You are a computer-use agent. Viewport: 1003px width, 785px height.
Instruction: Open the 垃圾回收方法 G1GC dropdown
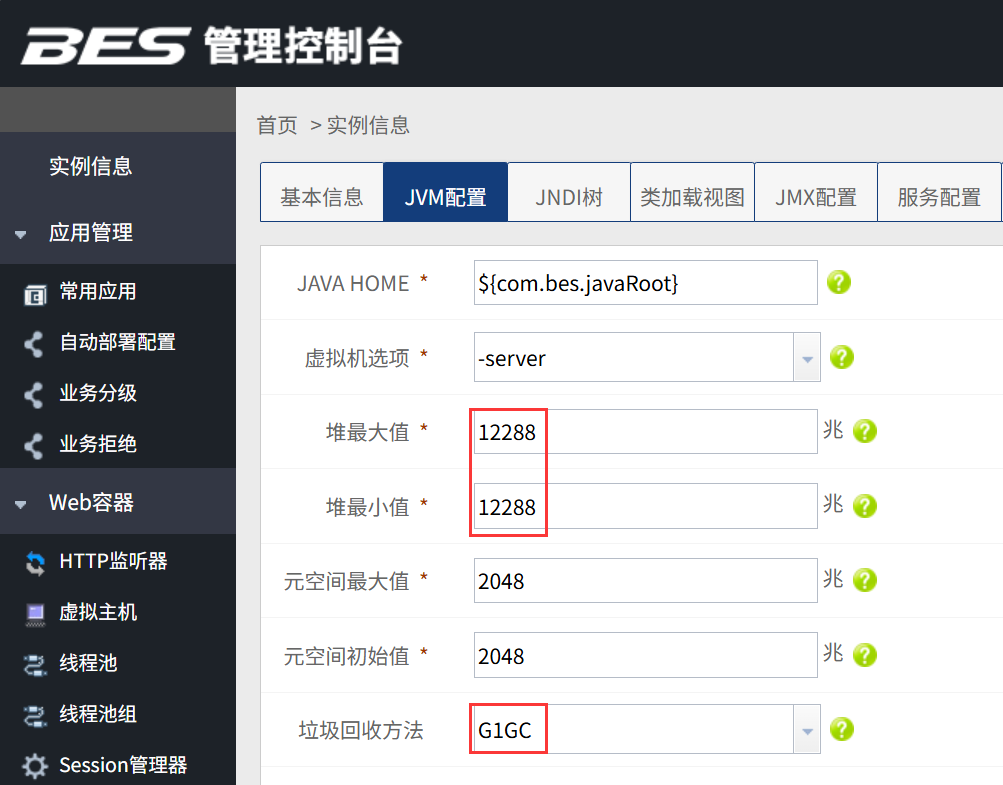point(807,730)
